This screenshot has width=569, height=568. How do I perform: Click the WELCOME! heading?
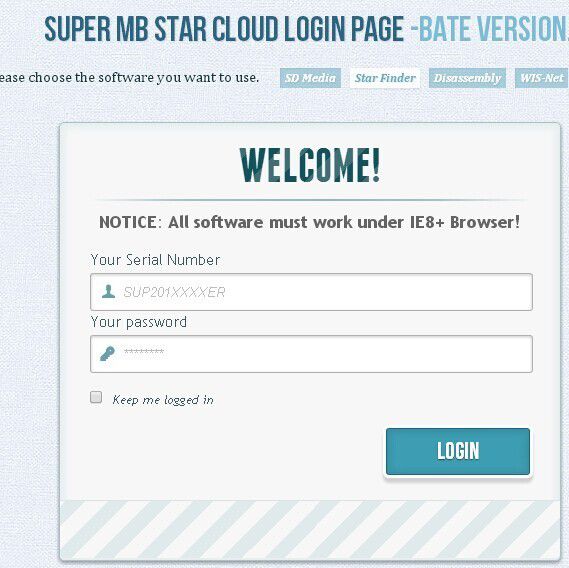pyautogui.click(x=310, y=165)
